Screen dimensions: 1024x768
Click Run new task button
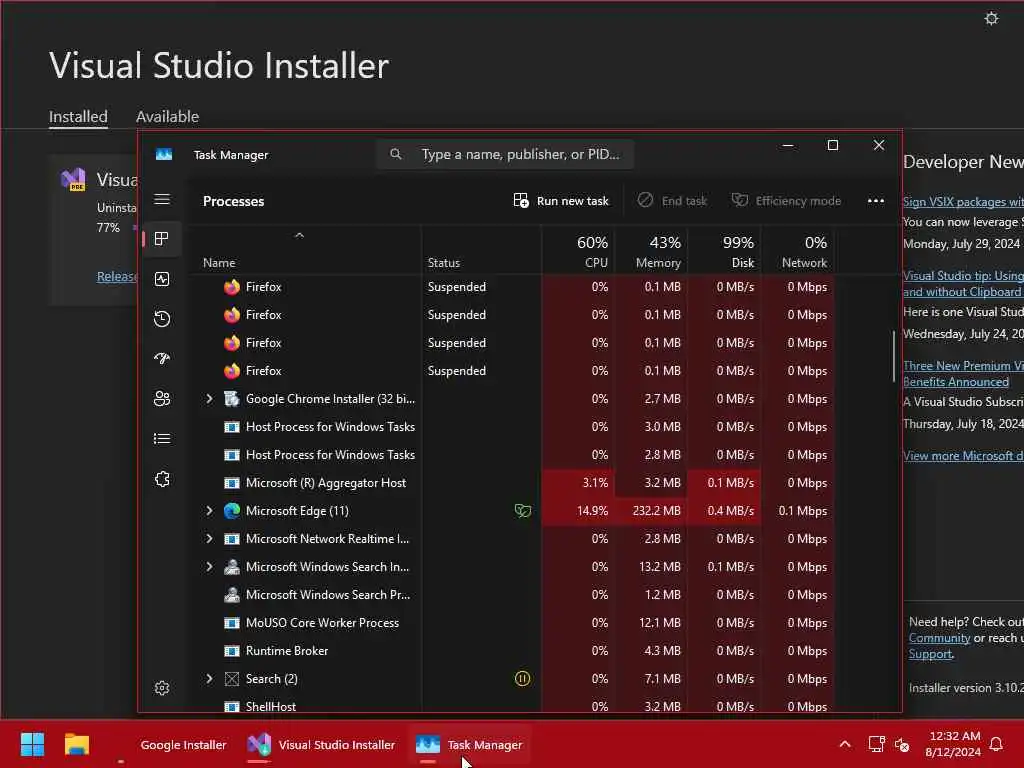click(x=561, y=201)
